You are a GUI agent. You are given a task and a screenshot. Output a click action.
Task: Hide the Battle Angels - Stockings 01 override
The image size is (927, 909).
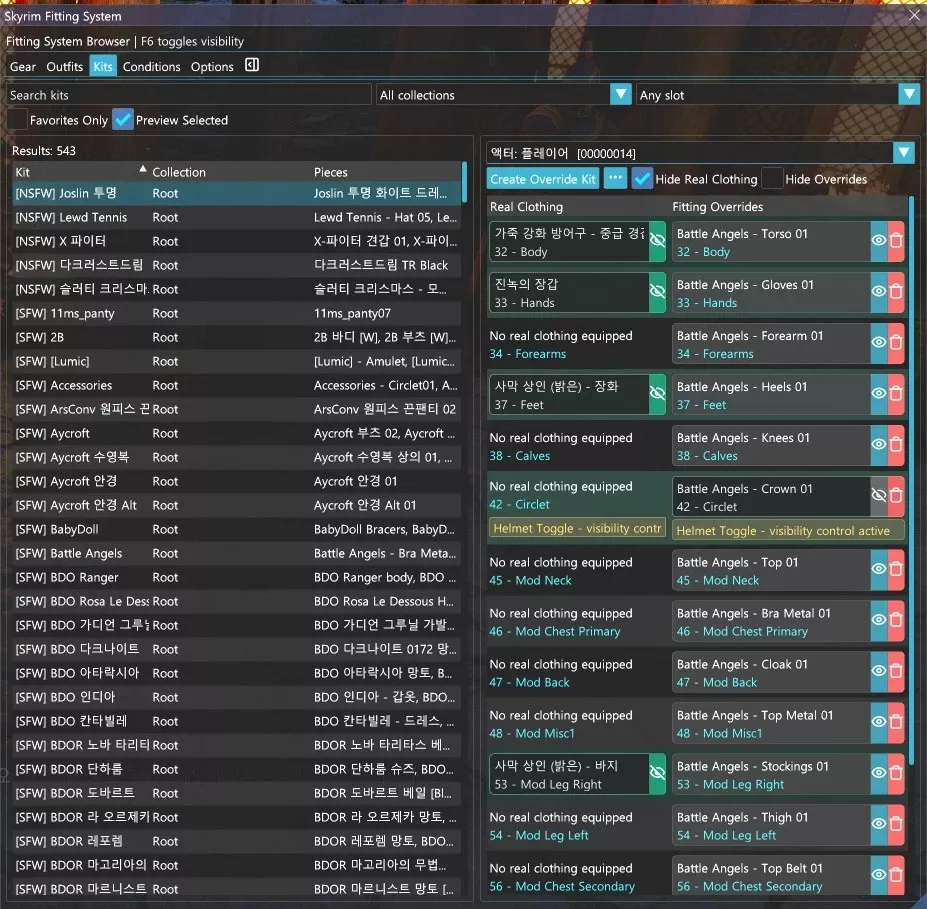click(879, 774)
